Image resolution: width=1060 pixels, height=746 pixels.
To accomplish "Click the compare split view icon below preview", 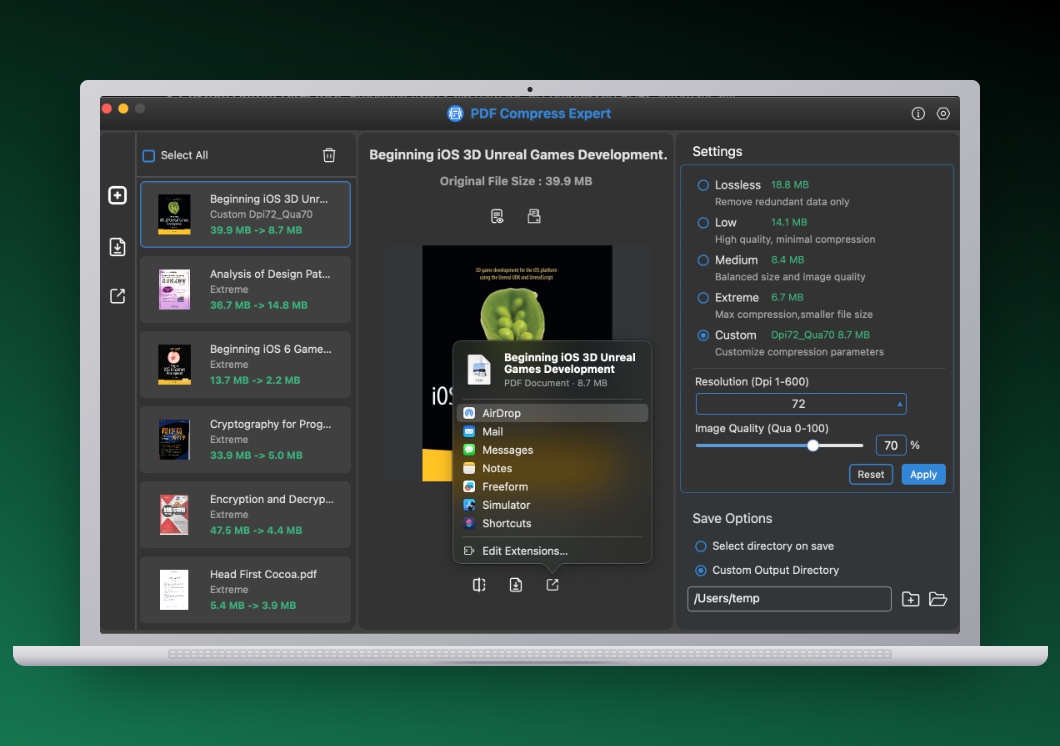I will (479, 585).
